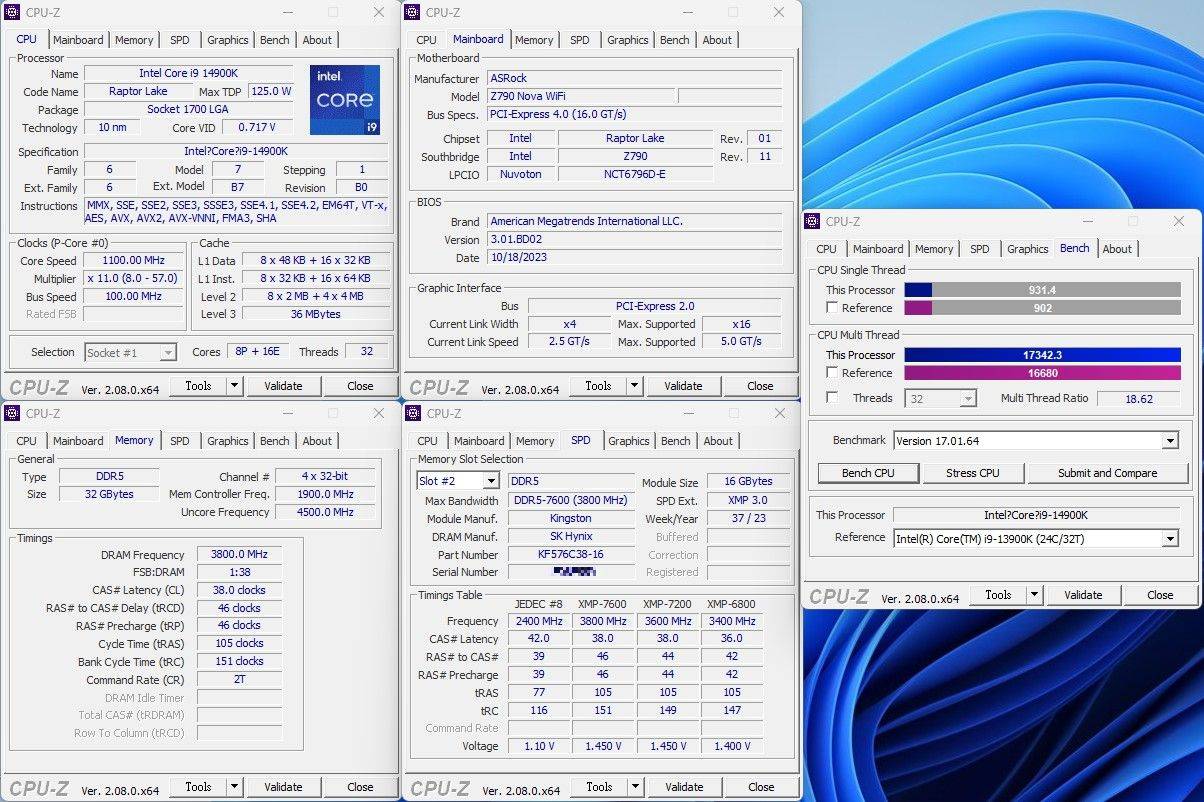Open Tools arrow menu in the Bench window
The height and width of the screenshot is (802, 1204).
1034,595
